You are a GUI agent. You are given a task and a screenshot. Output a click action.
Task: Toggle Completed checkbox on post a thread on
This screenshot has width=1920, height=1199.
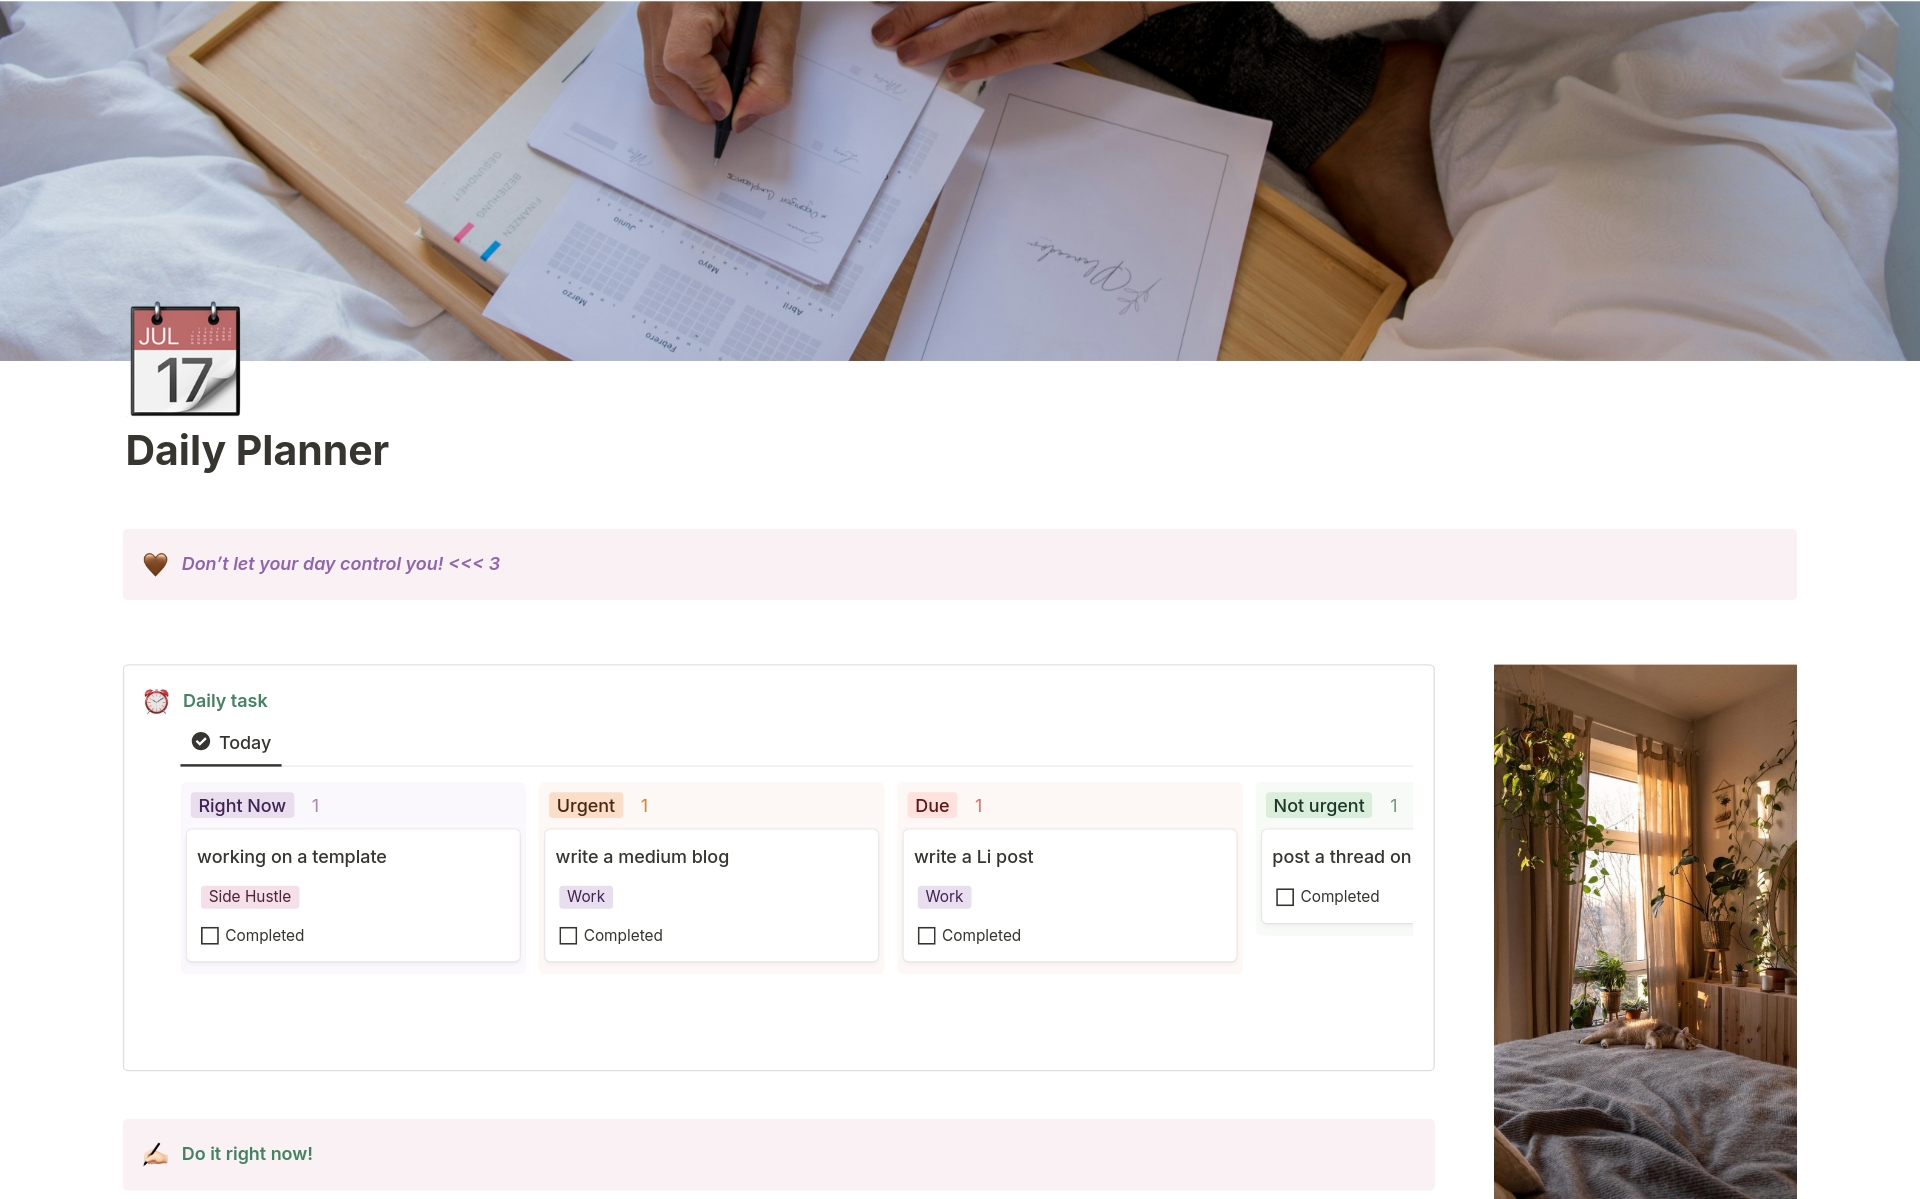[1283, 896]
